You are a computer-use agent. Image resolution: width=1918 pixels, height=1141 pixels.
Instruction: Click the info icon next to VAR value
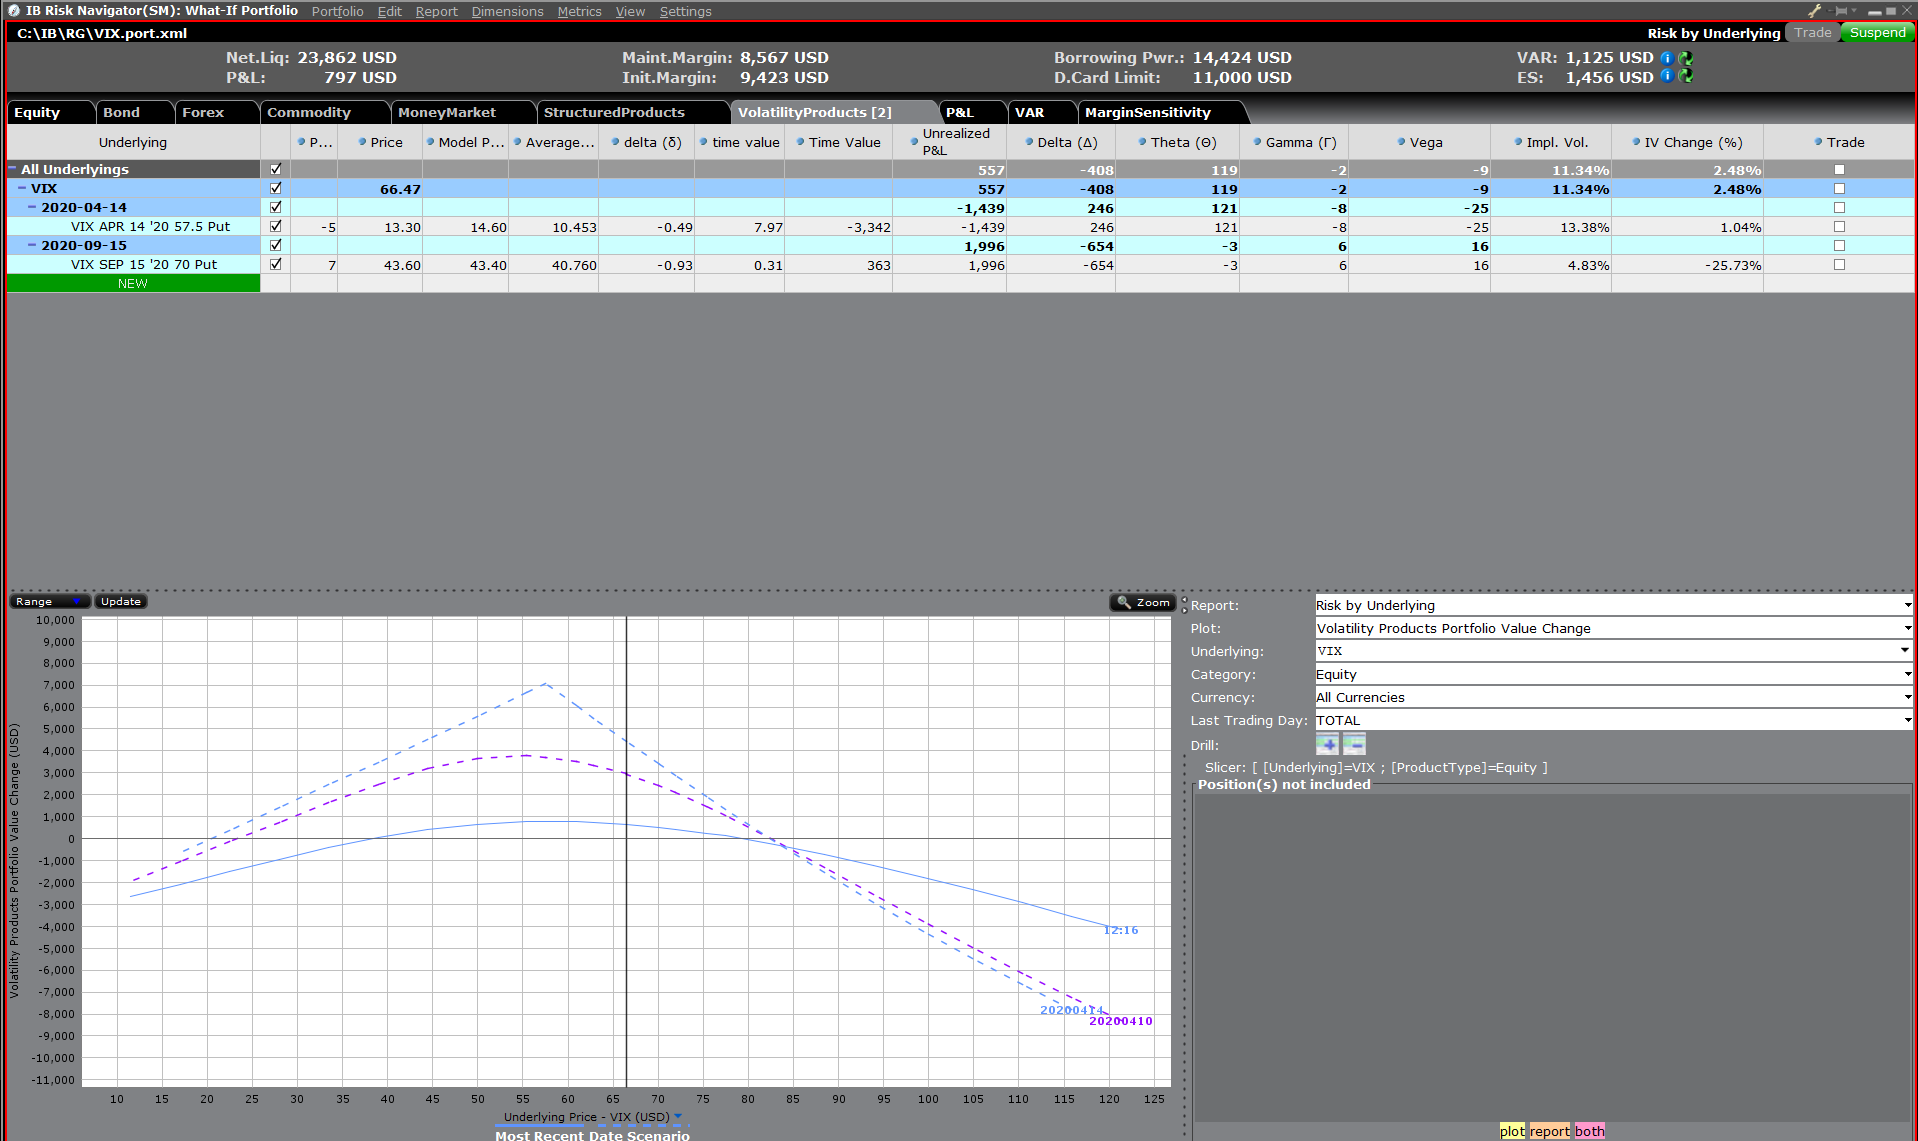click(1668, 58)
